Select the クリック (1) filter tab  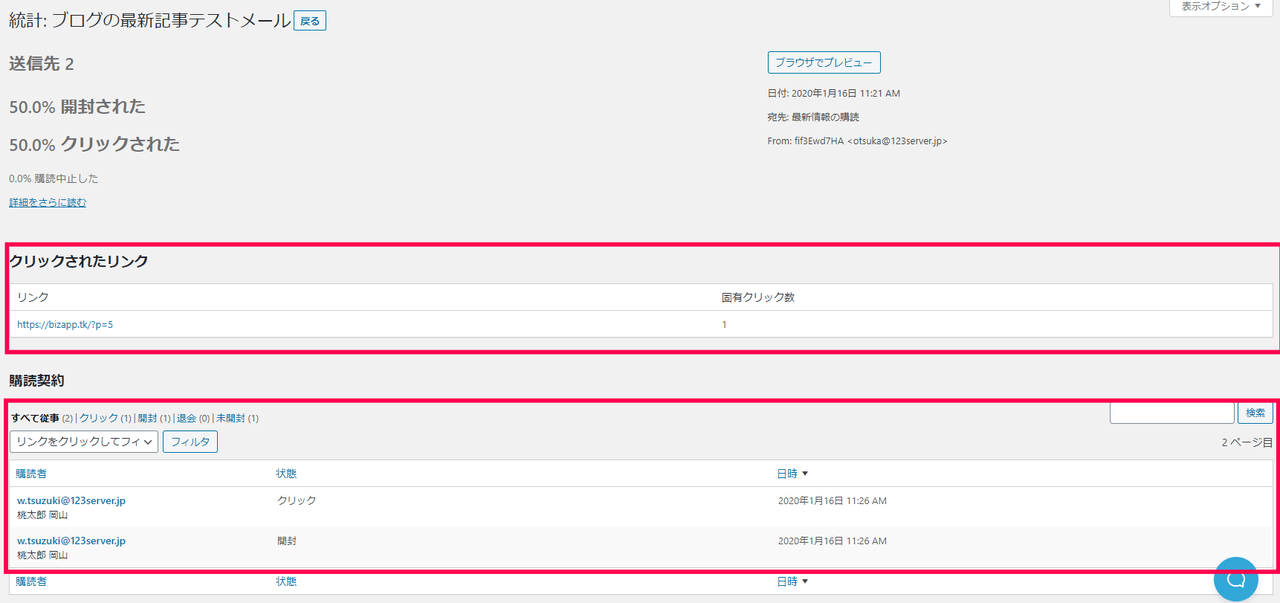click(x=105, y=418)
